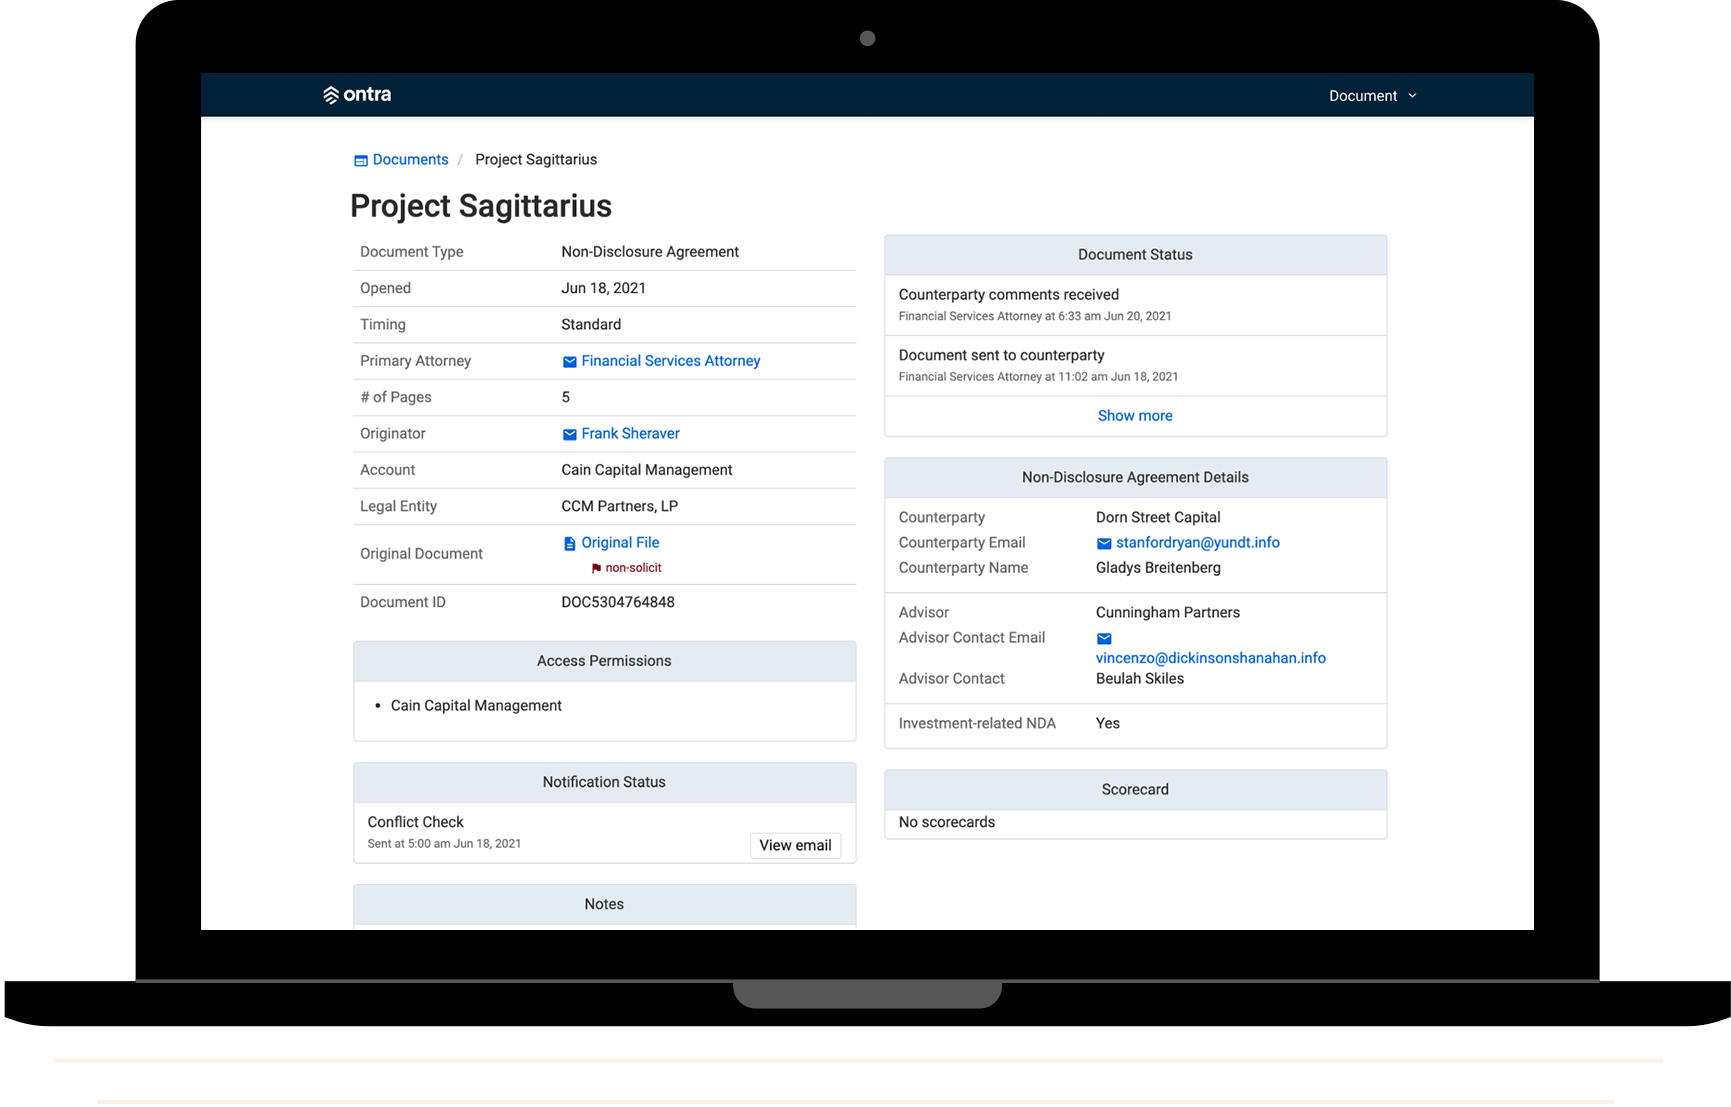
Task: Click the Opened date Jun 18, 2021
Action: click(603, 288)
